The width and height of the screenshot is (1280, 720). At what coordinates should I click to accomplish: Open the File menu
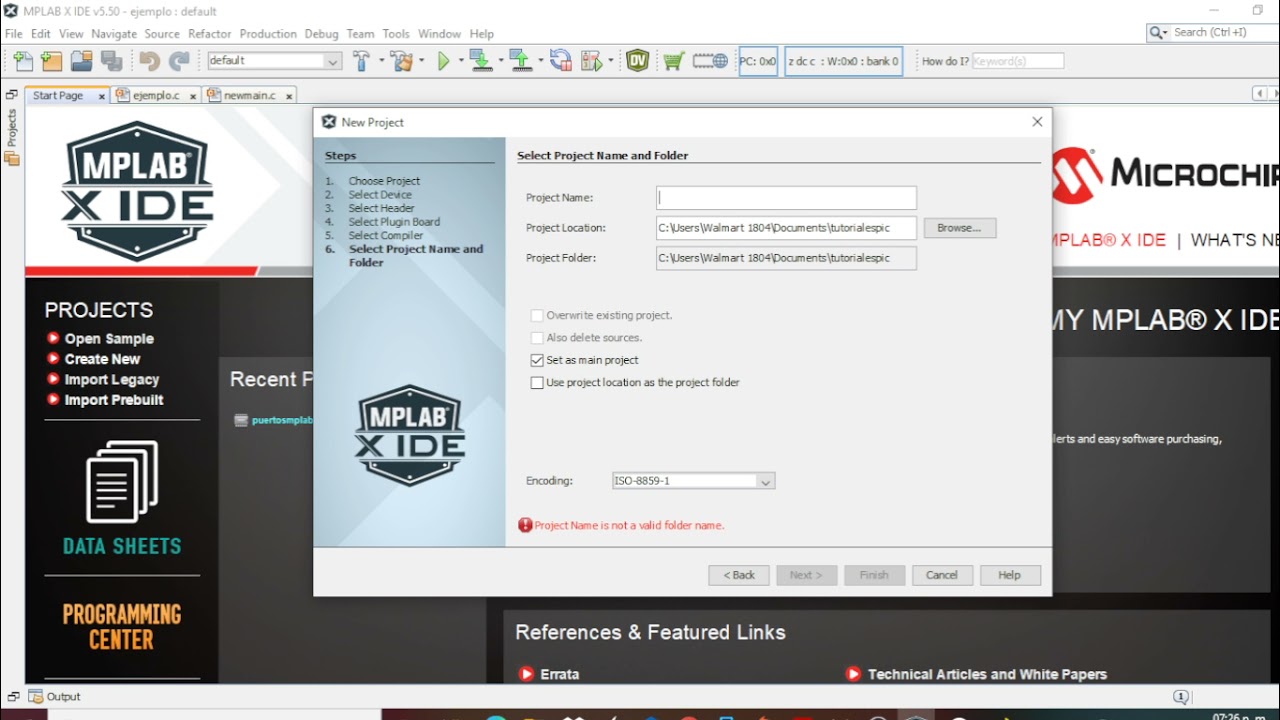click(x=13, y=34)
